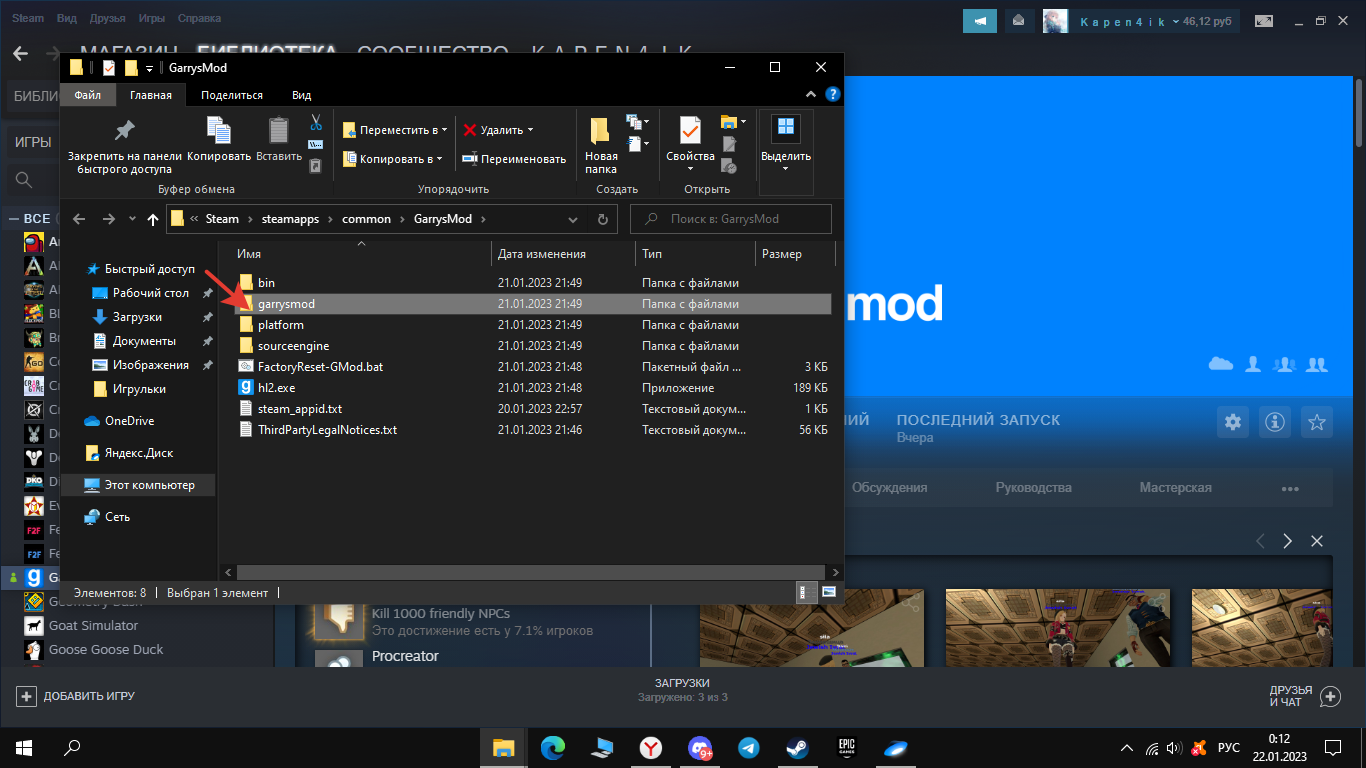Open the game settings gear in Steam
This screenshot has height=768, width=1366.
point(1233,421)
